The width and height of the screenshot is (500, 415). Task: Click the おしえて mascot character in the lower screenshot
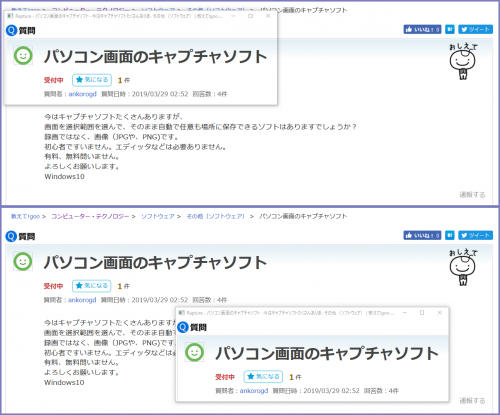click(463, 268)
